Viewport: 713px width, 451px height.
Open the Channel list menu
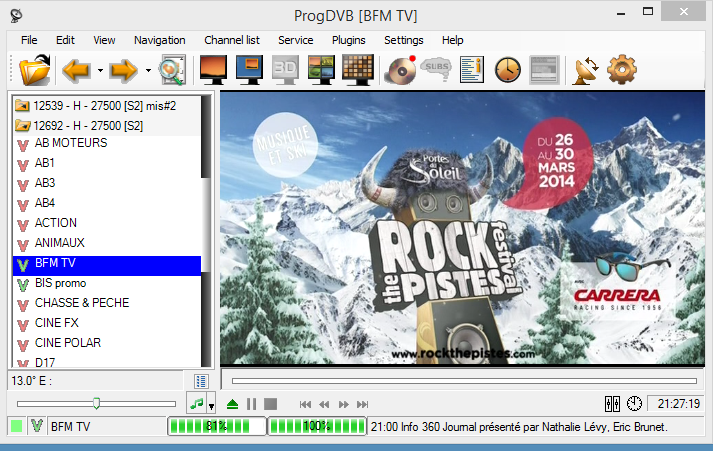[x=232, y=40]
